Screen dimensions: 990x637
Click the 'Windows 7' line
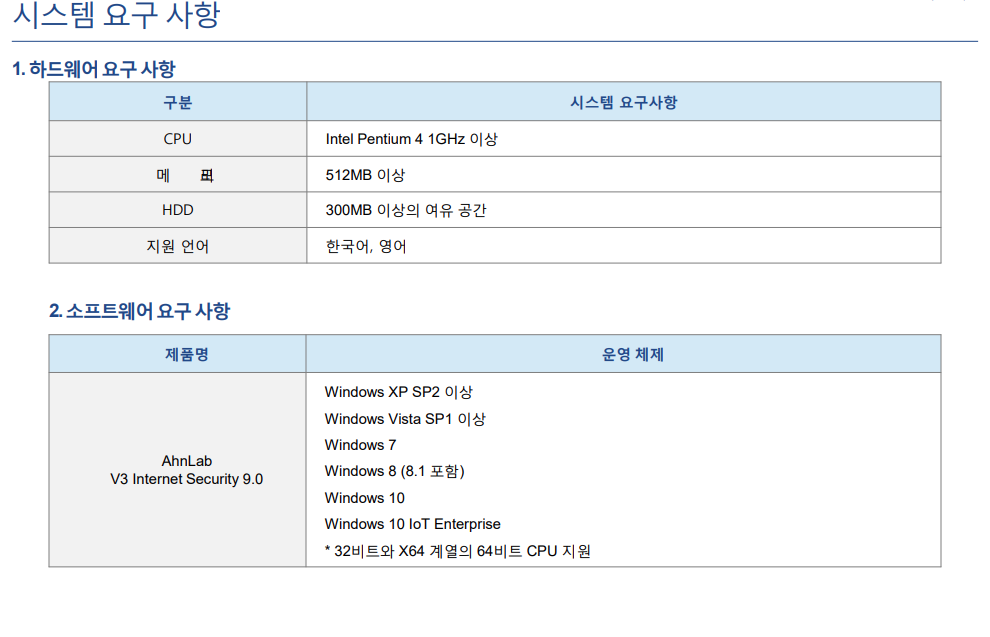coord(361,445)
